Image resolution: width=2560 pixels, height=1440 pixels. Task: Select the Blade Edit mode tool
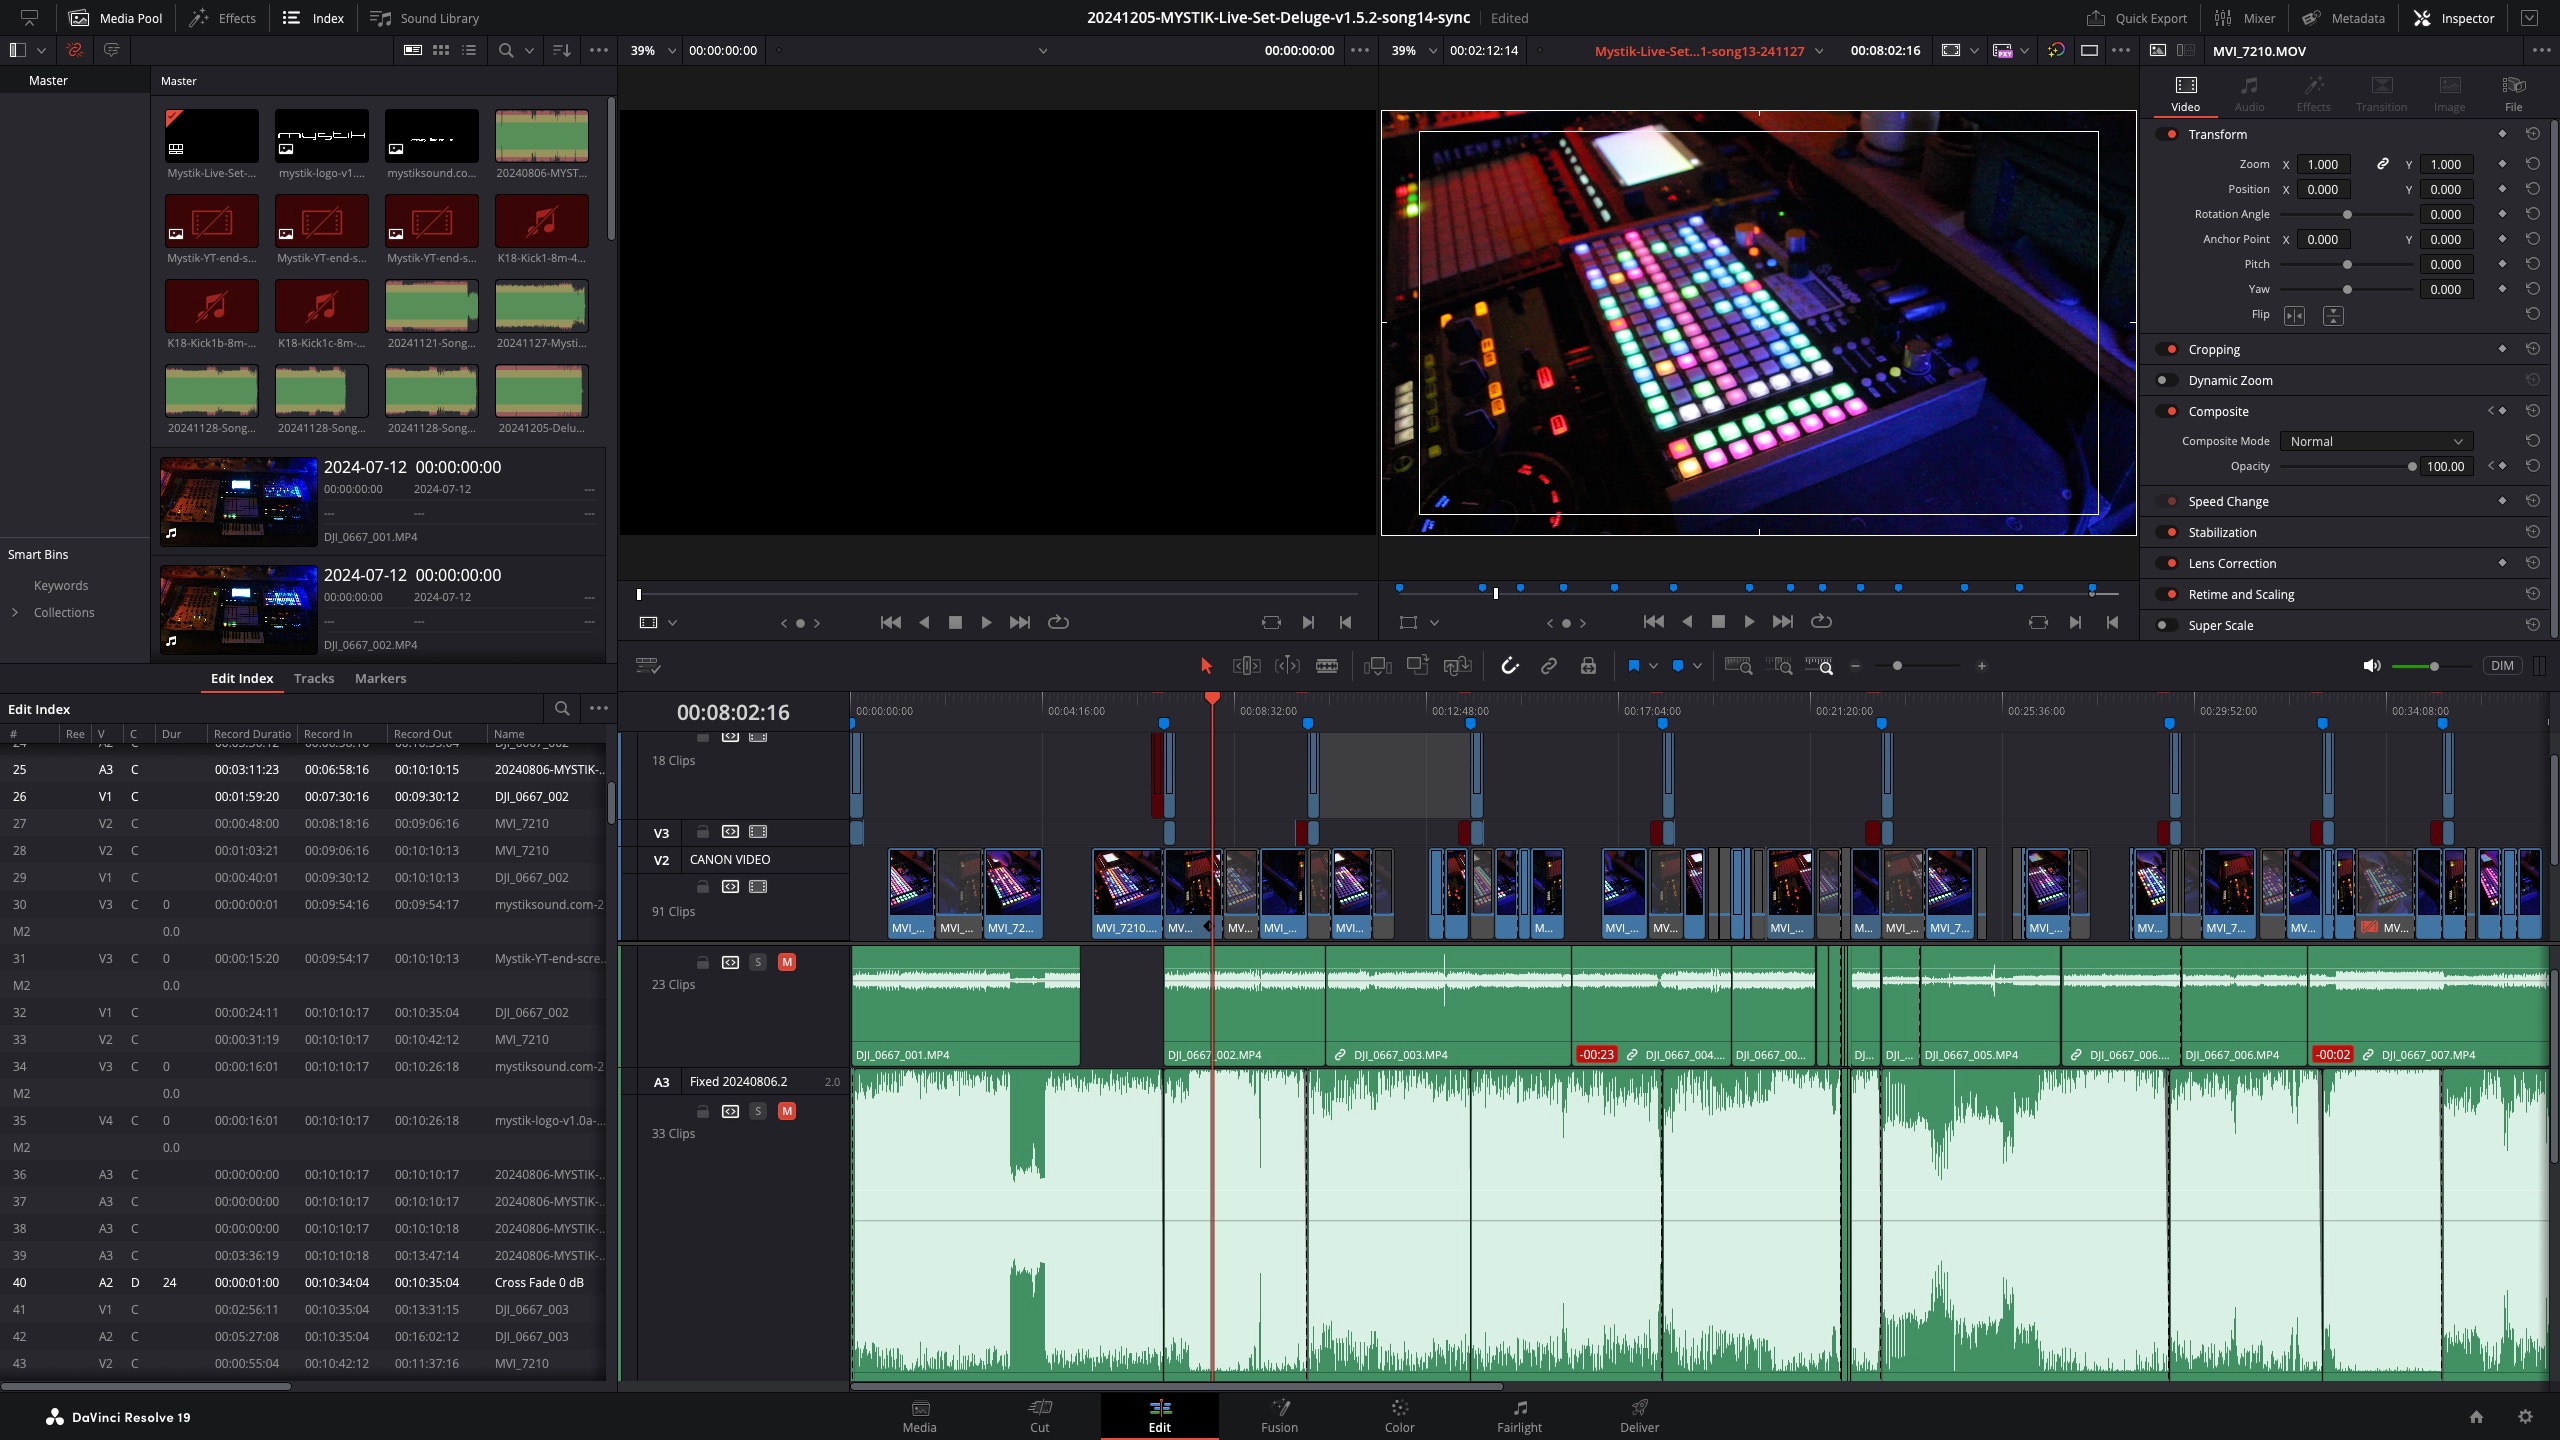pos(1327,665)
